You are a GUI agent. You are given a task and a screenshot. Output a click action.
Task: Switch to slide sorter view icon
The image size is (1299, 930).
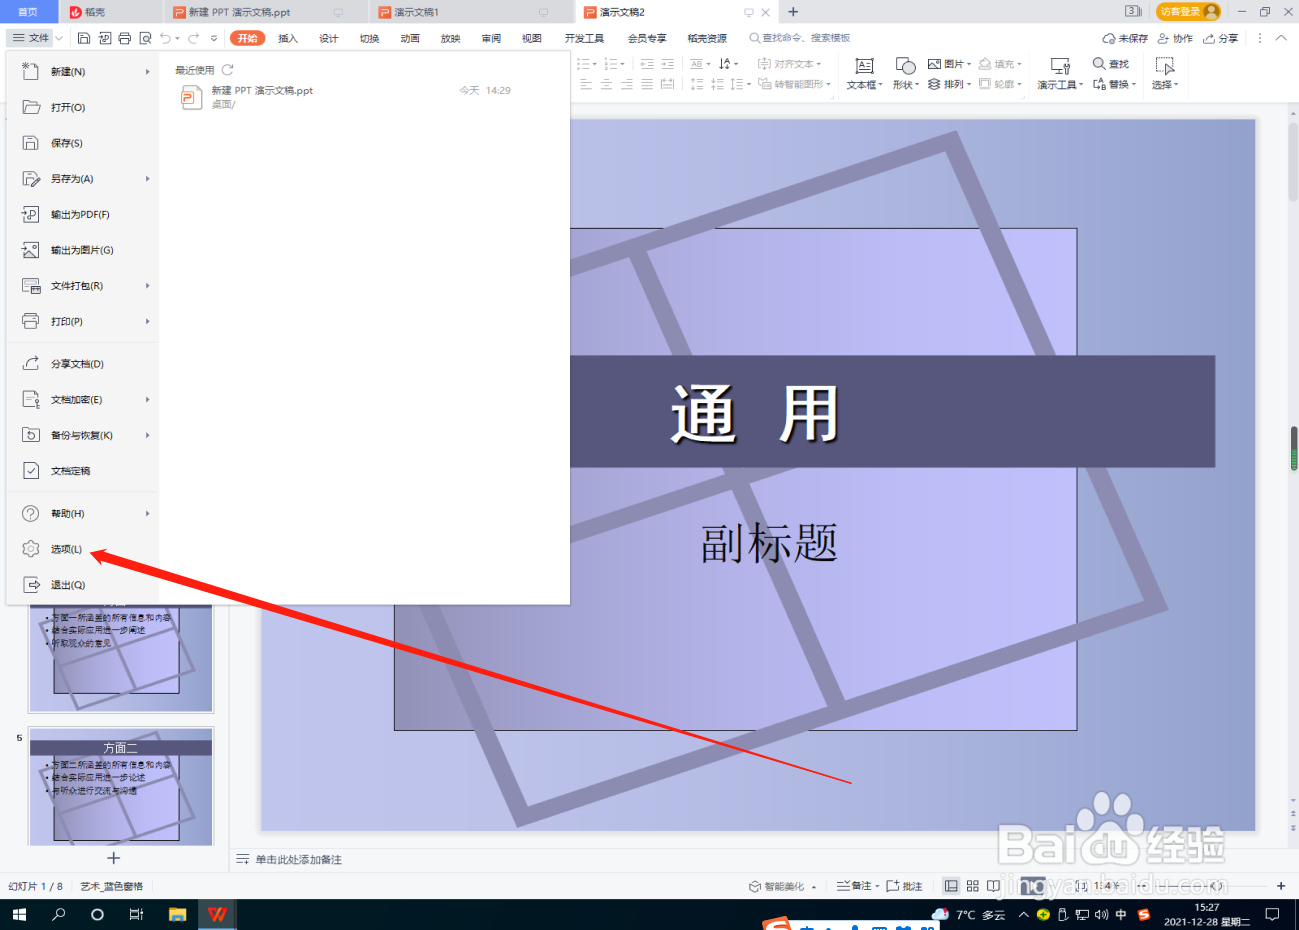tap(972, 886)
